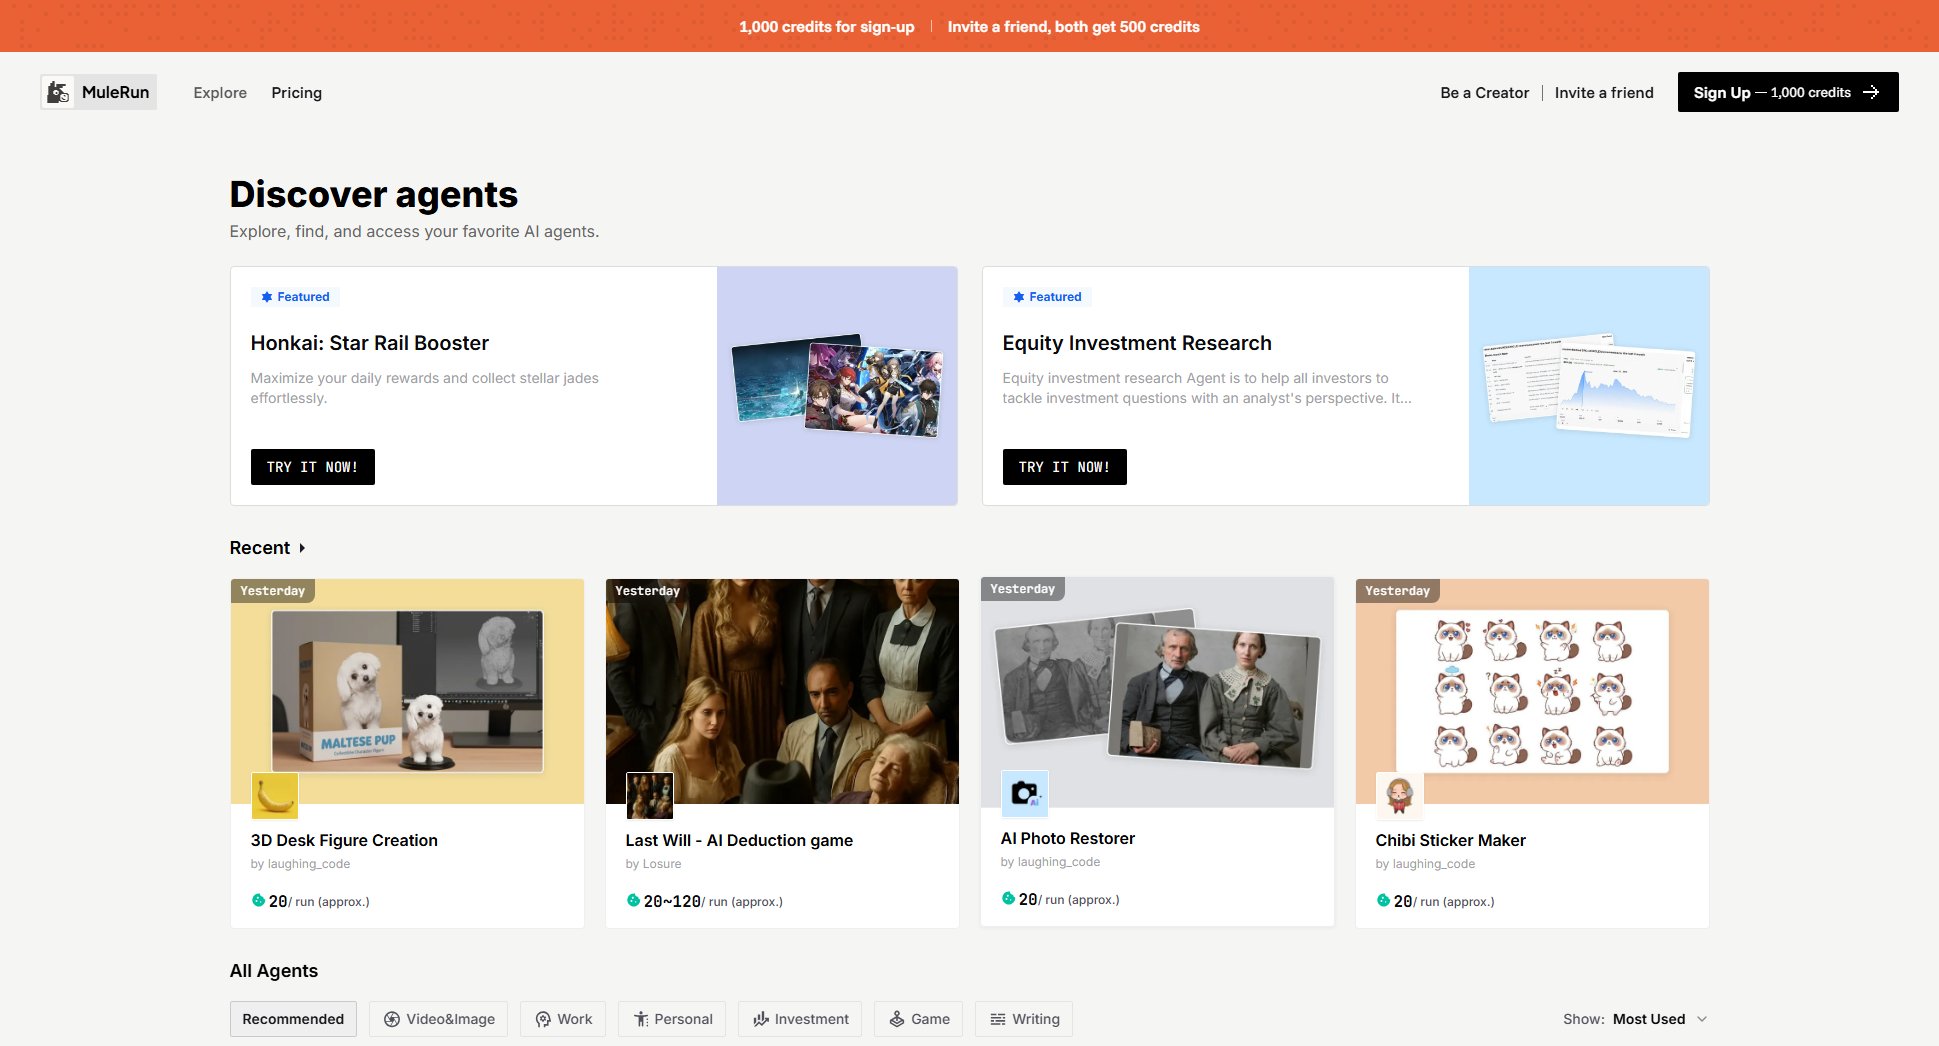Open the AI Photo Restorer title
1939x1046 pixels.
pos(1068,838)
